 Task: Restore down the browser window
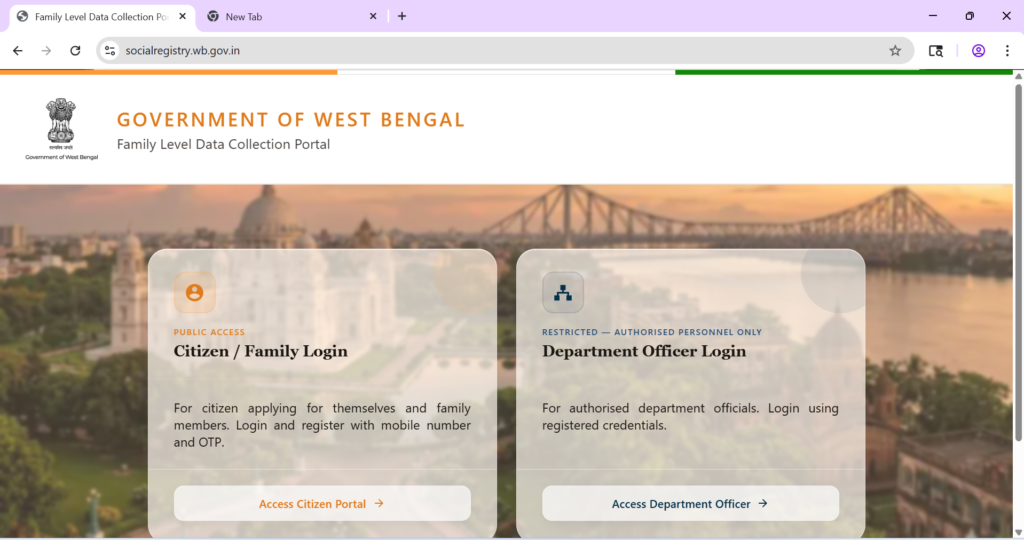click(x=969, y=16)
